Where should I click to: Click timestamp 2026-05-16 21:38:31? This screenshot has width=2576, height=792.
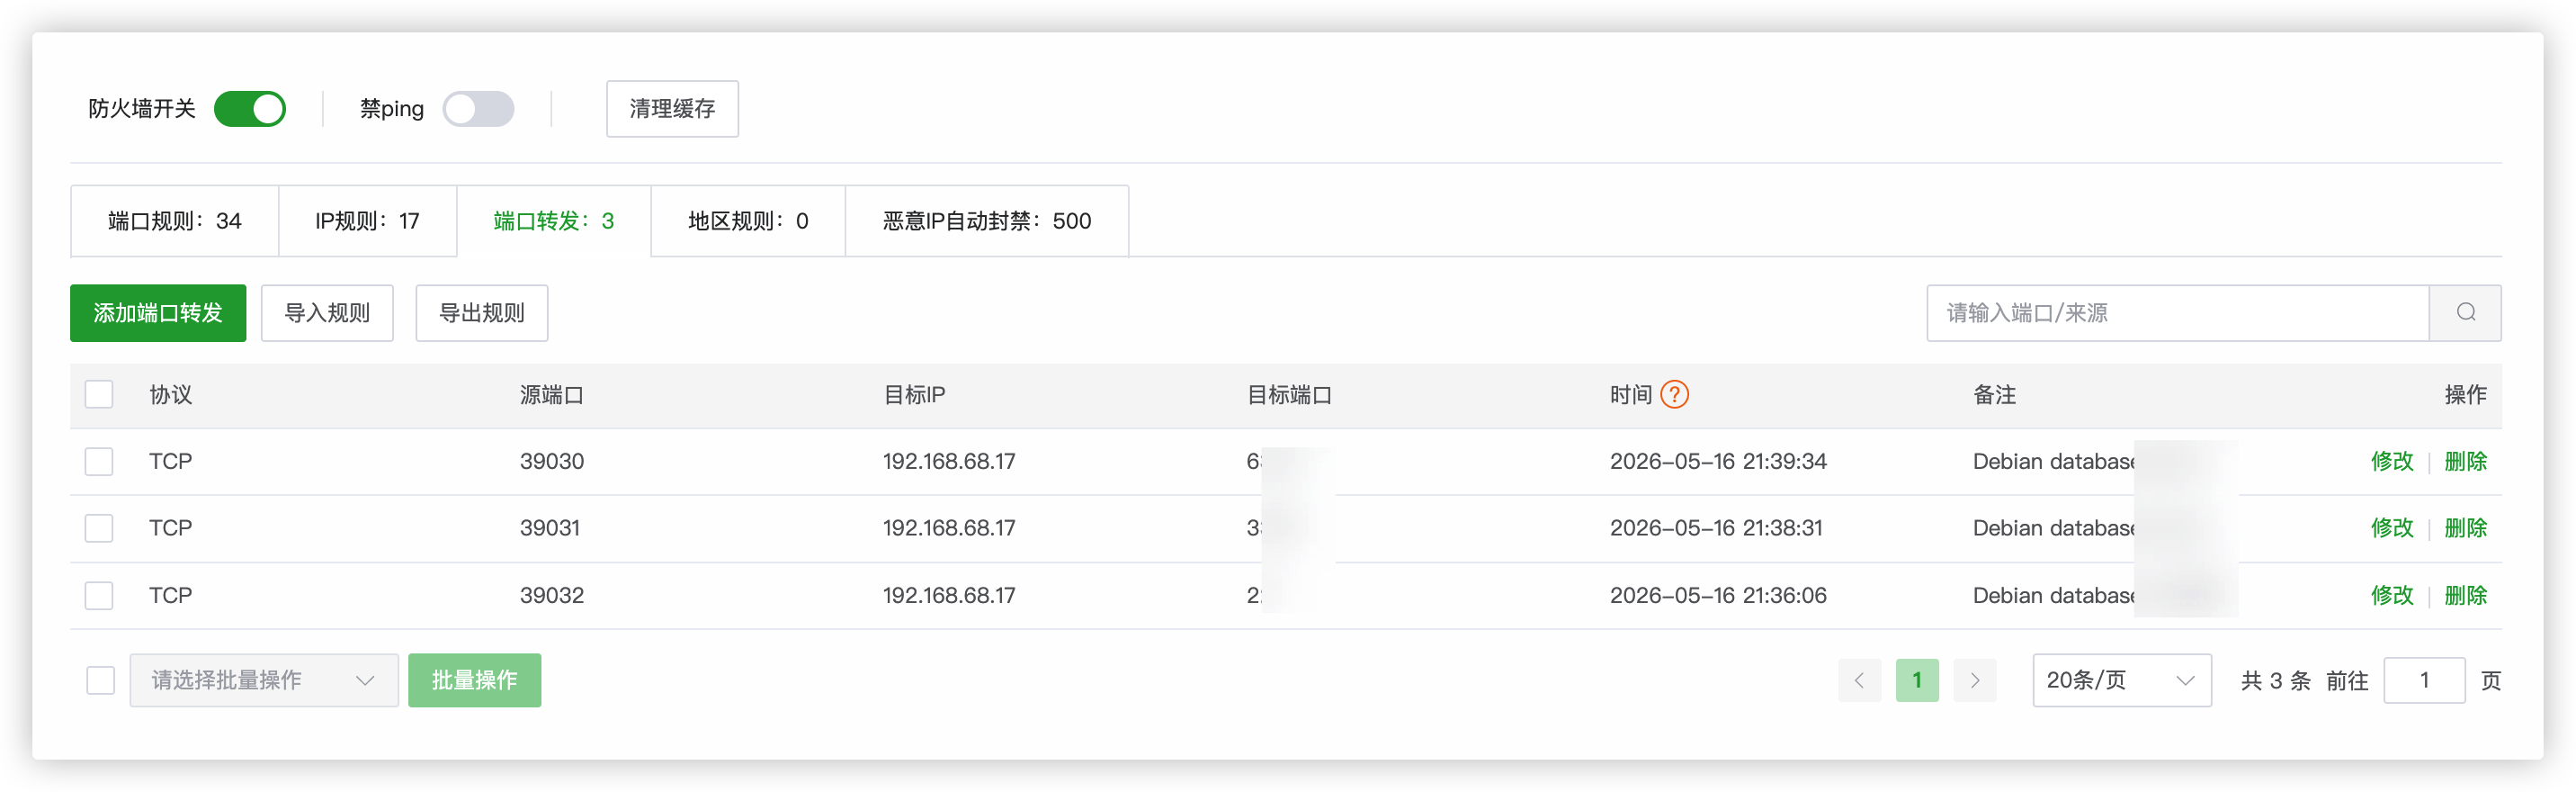1716,528
